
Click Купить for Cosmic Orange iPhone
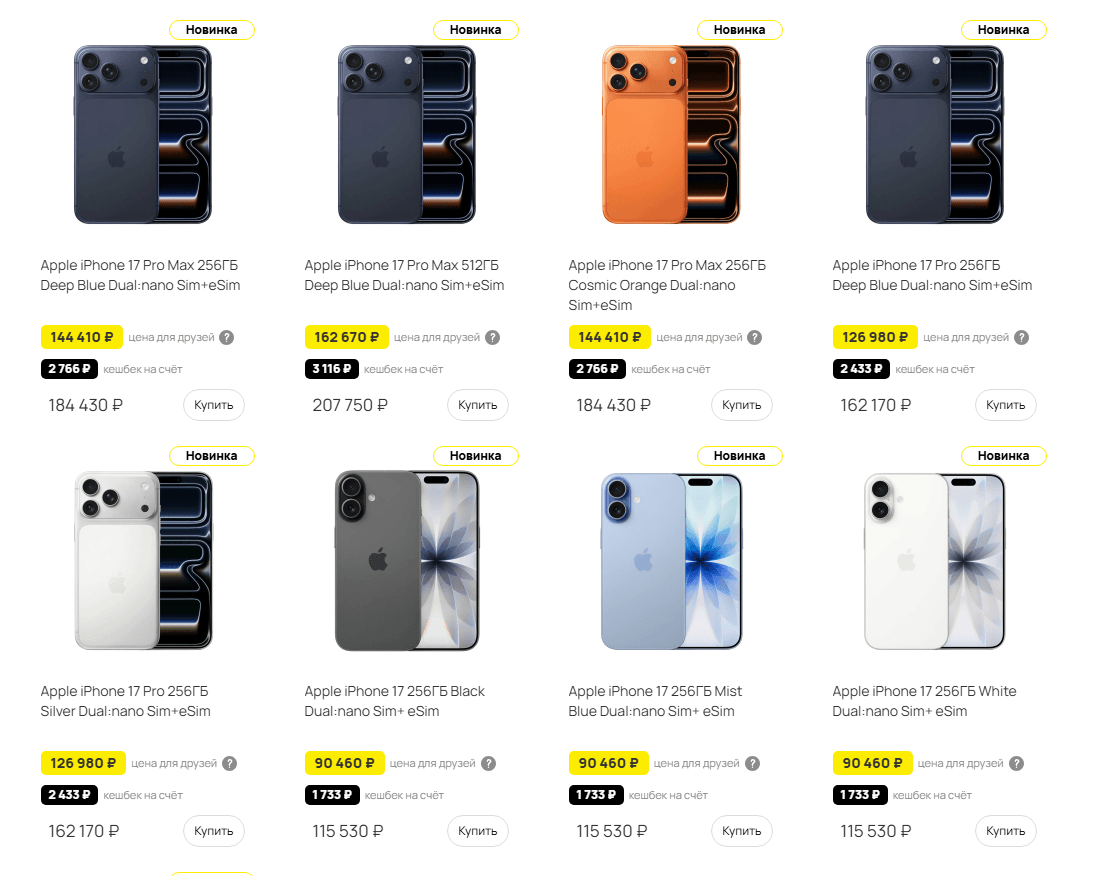click(741, 405)
